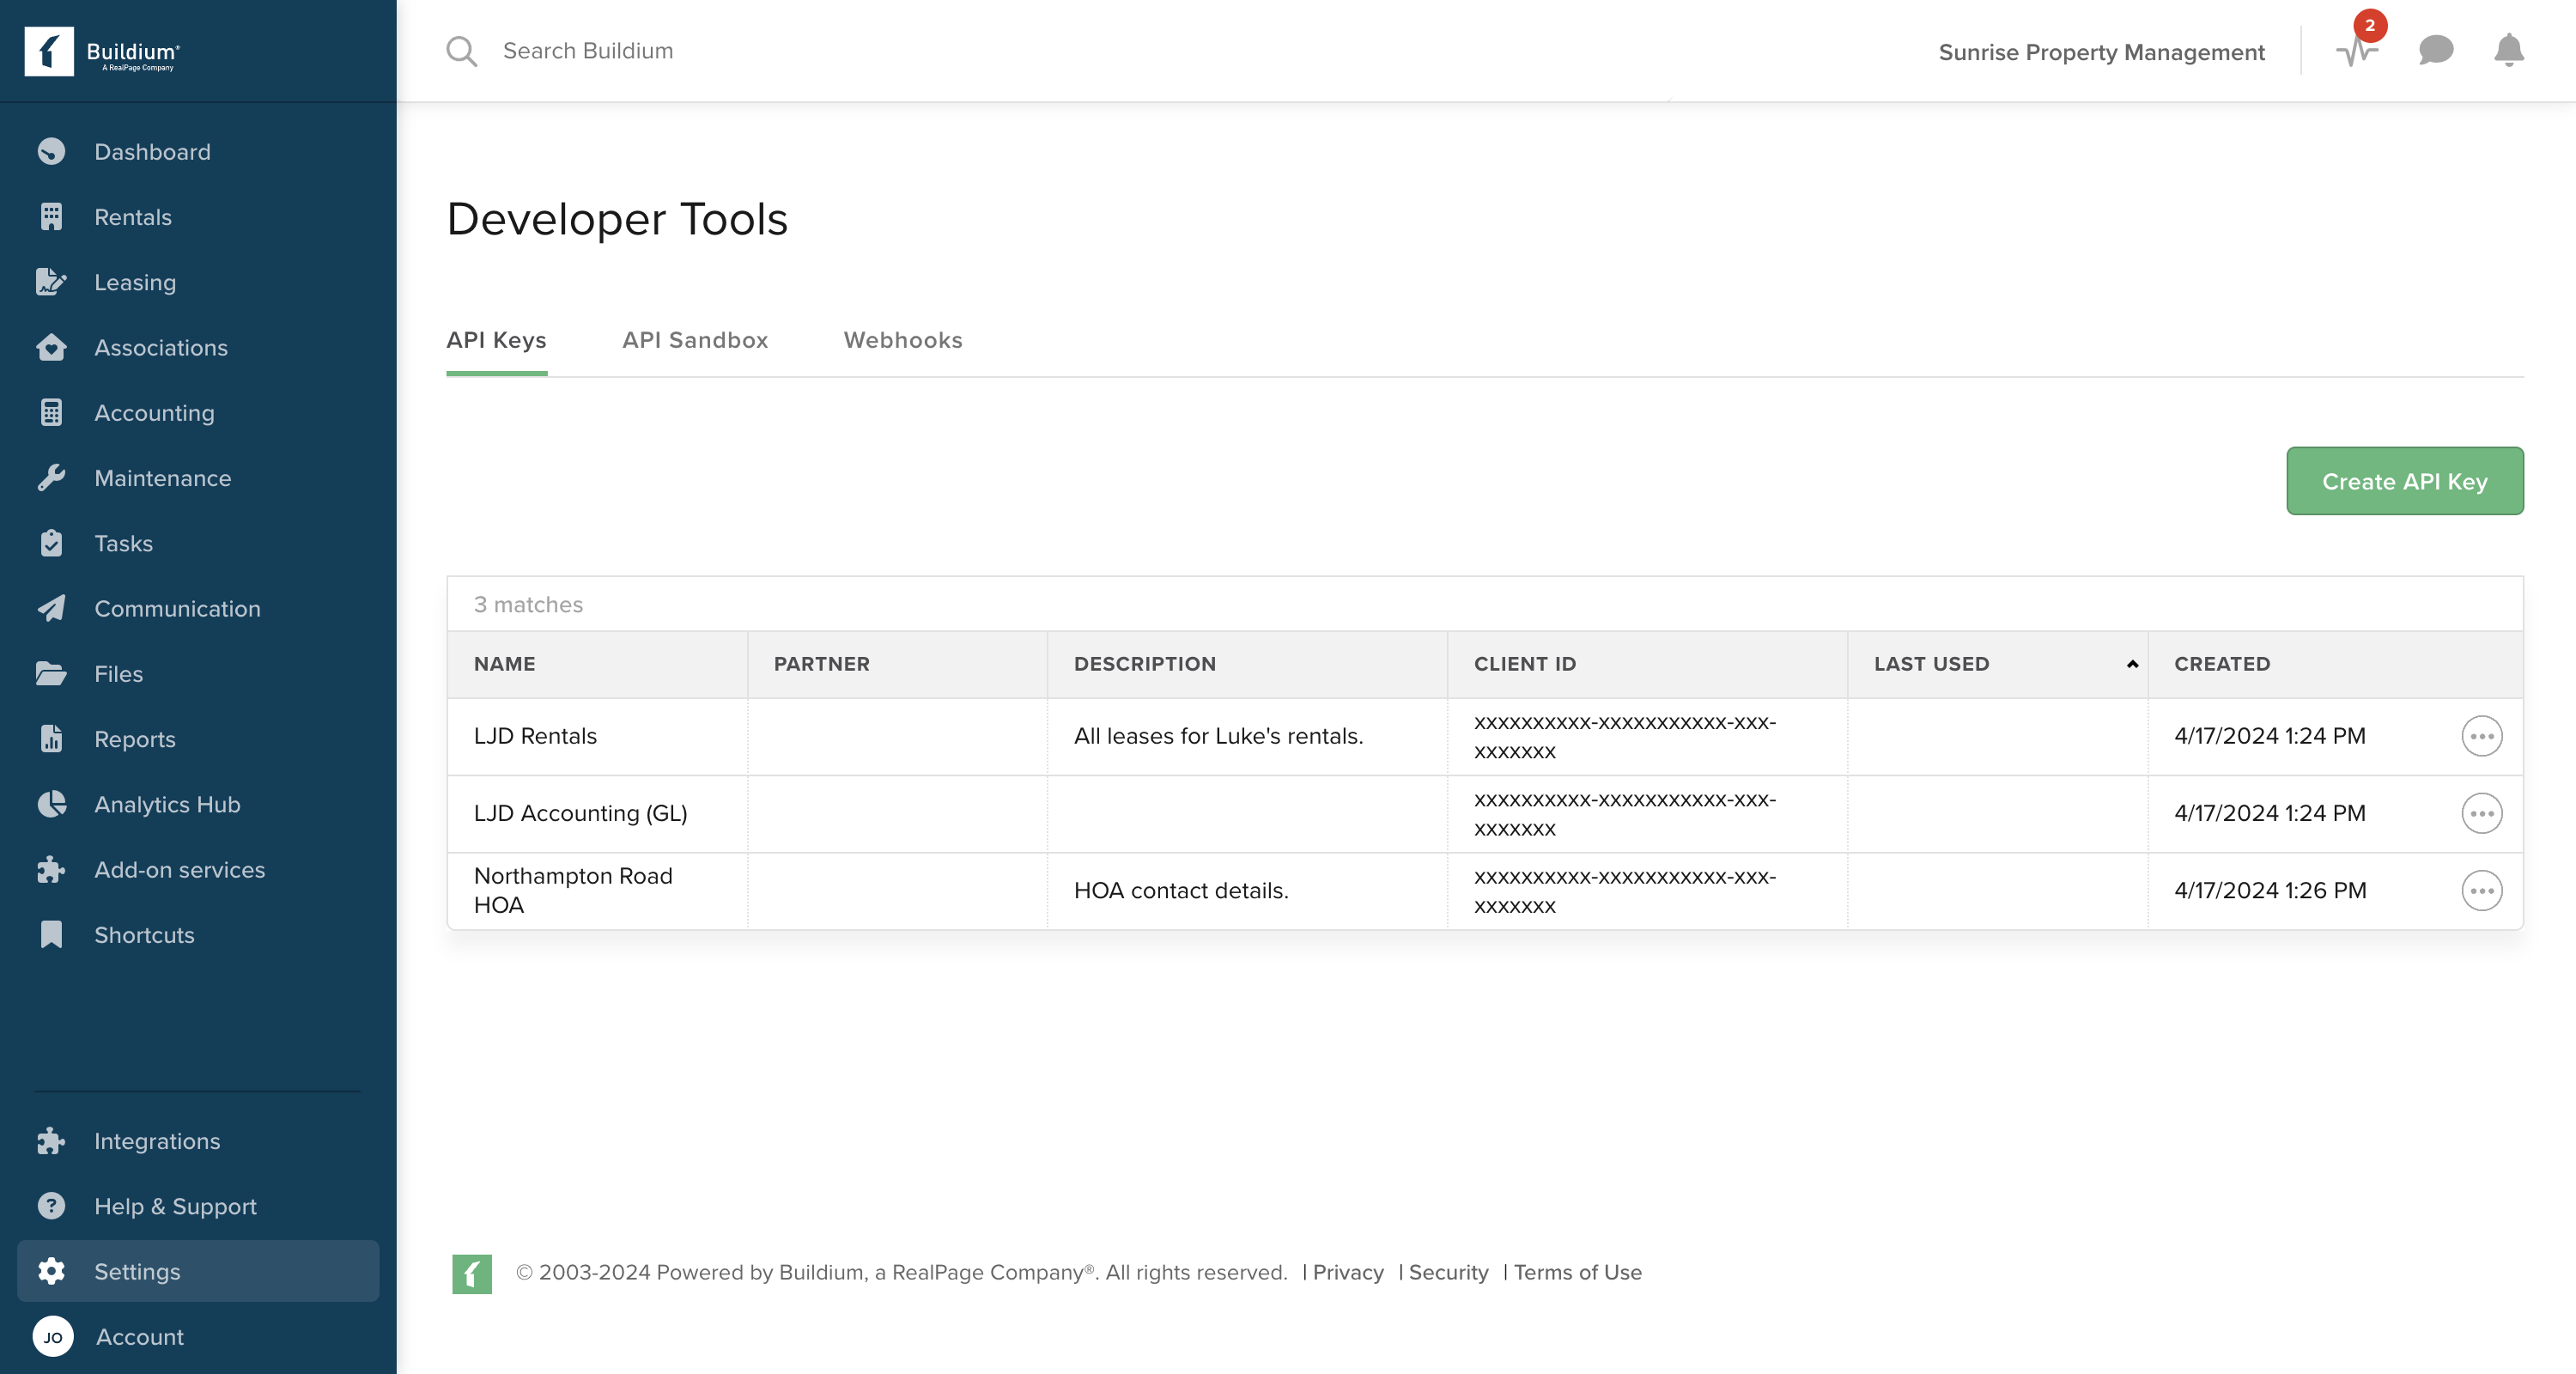Click Sunrise Property Management company name
Viewport: 2576px width, 1374px height.
2101,52
